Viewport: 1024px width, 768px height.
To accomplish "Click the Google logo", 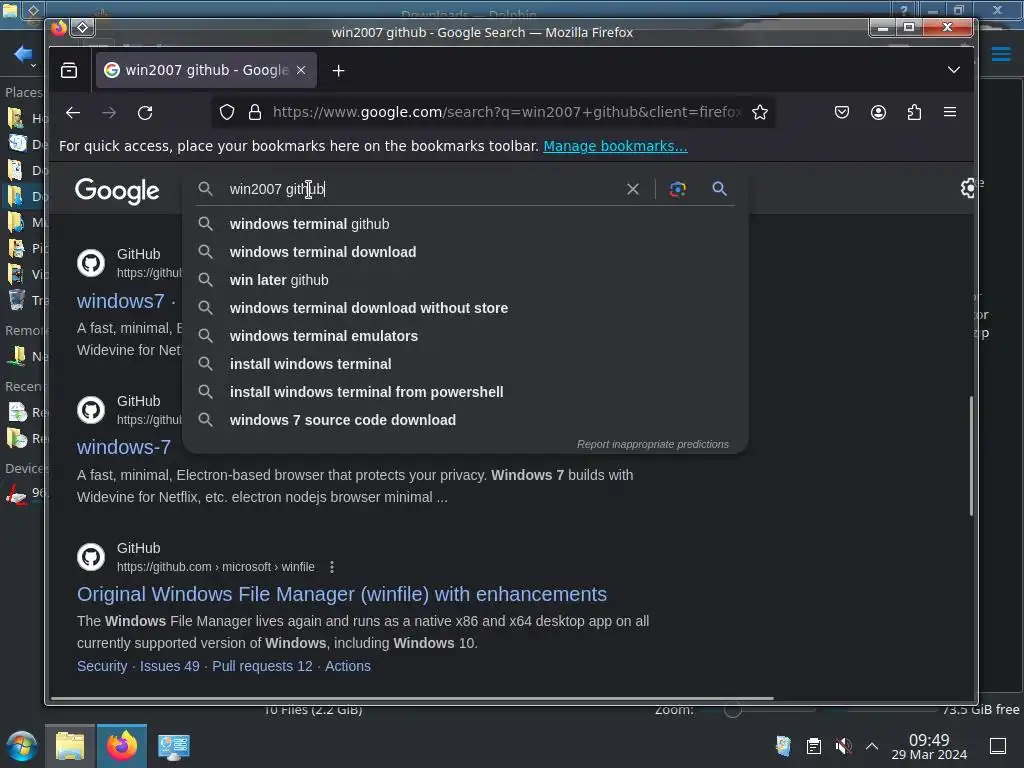I will click(117, 190).
